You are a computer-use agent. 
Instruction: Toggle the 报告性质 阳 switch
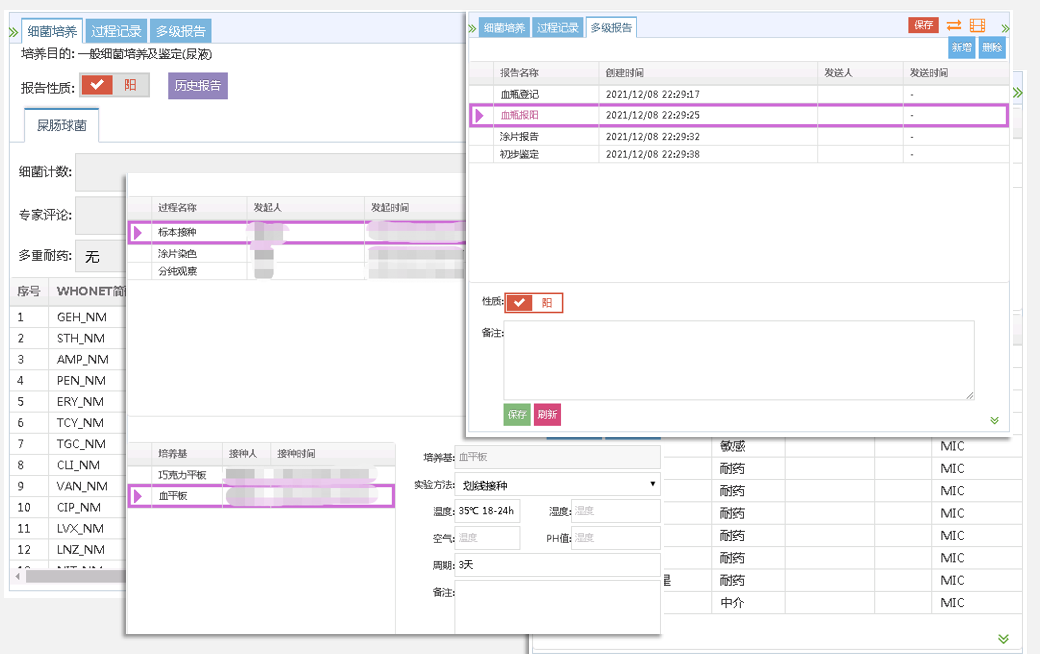pos(115,85)
